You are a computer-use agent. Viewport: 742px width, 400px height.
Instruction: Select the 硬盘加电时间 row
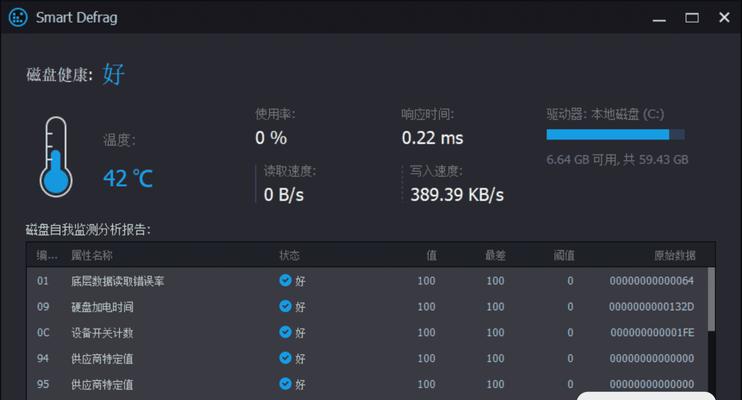pos(367,307)
